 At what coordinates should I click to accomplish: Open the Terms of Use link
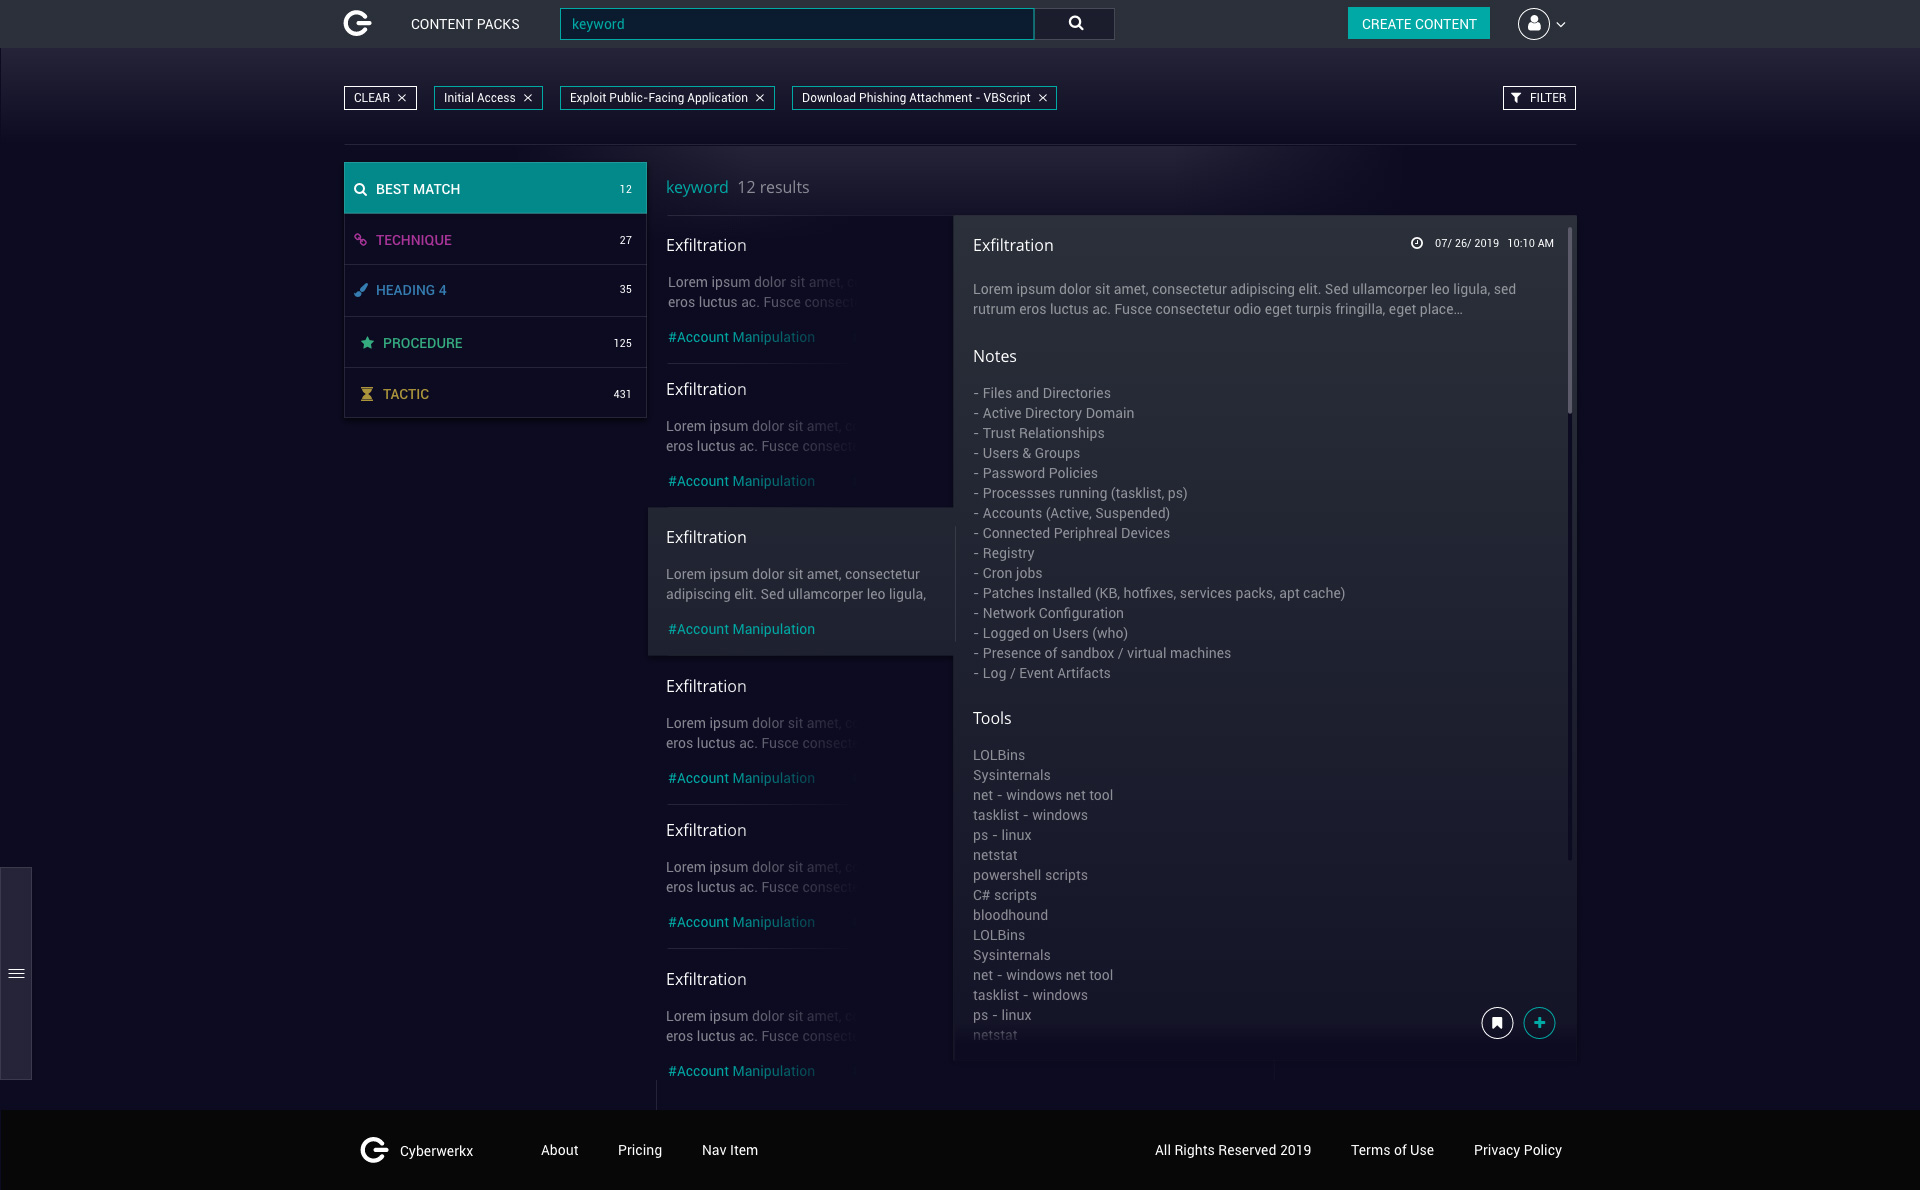[x=1392, y=1150]
